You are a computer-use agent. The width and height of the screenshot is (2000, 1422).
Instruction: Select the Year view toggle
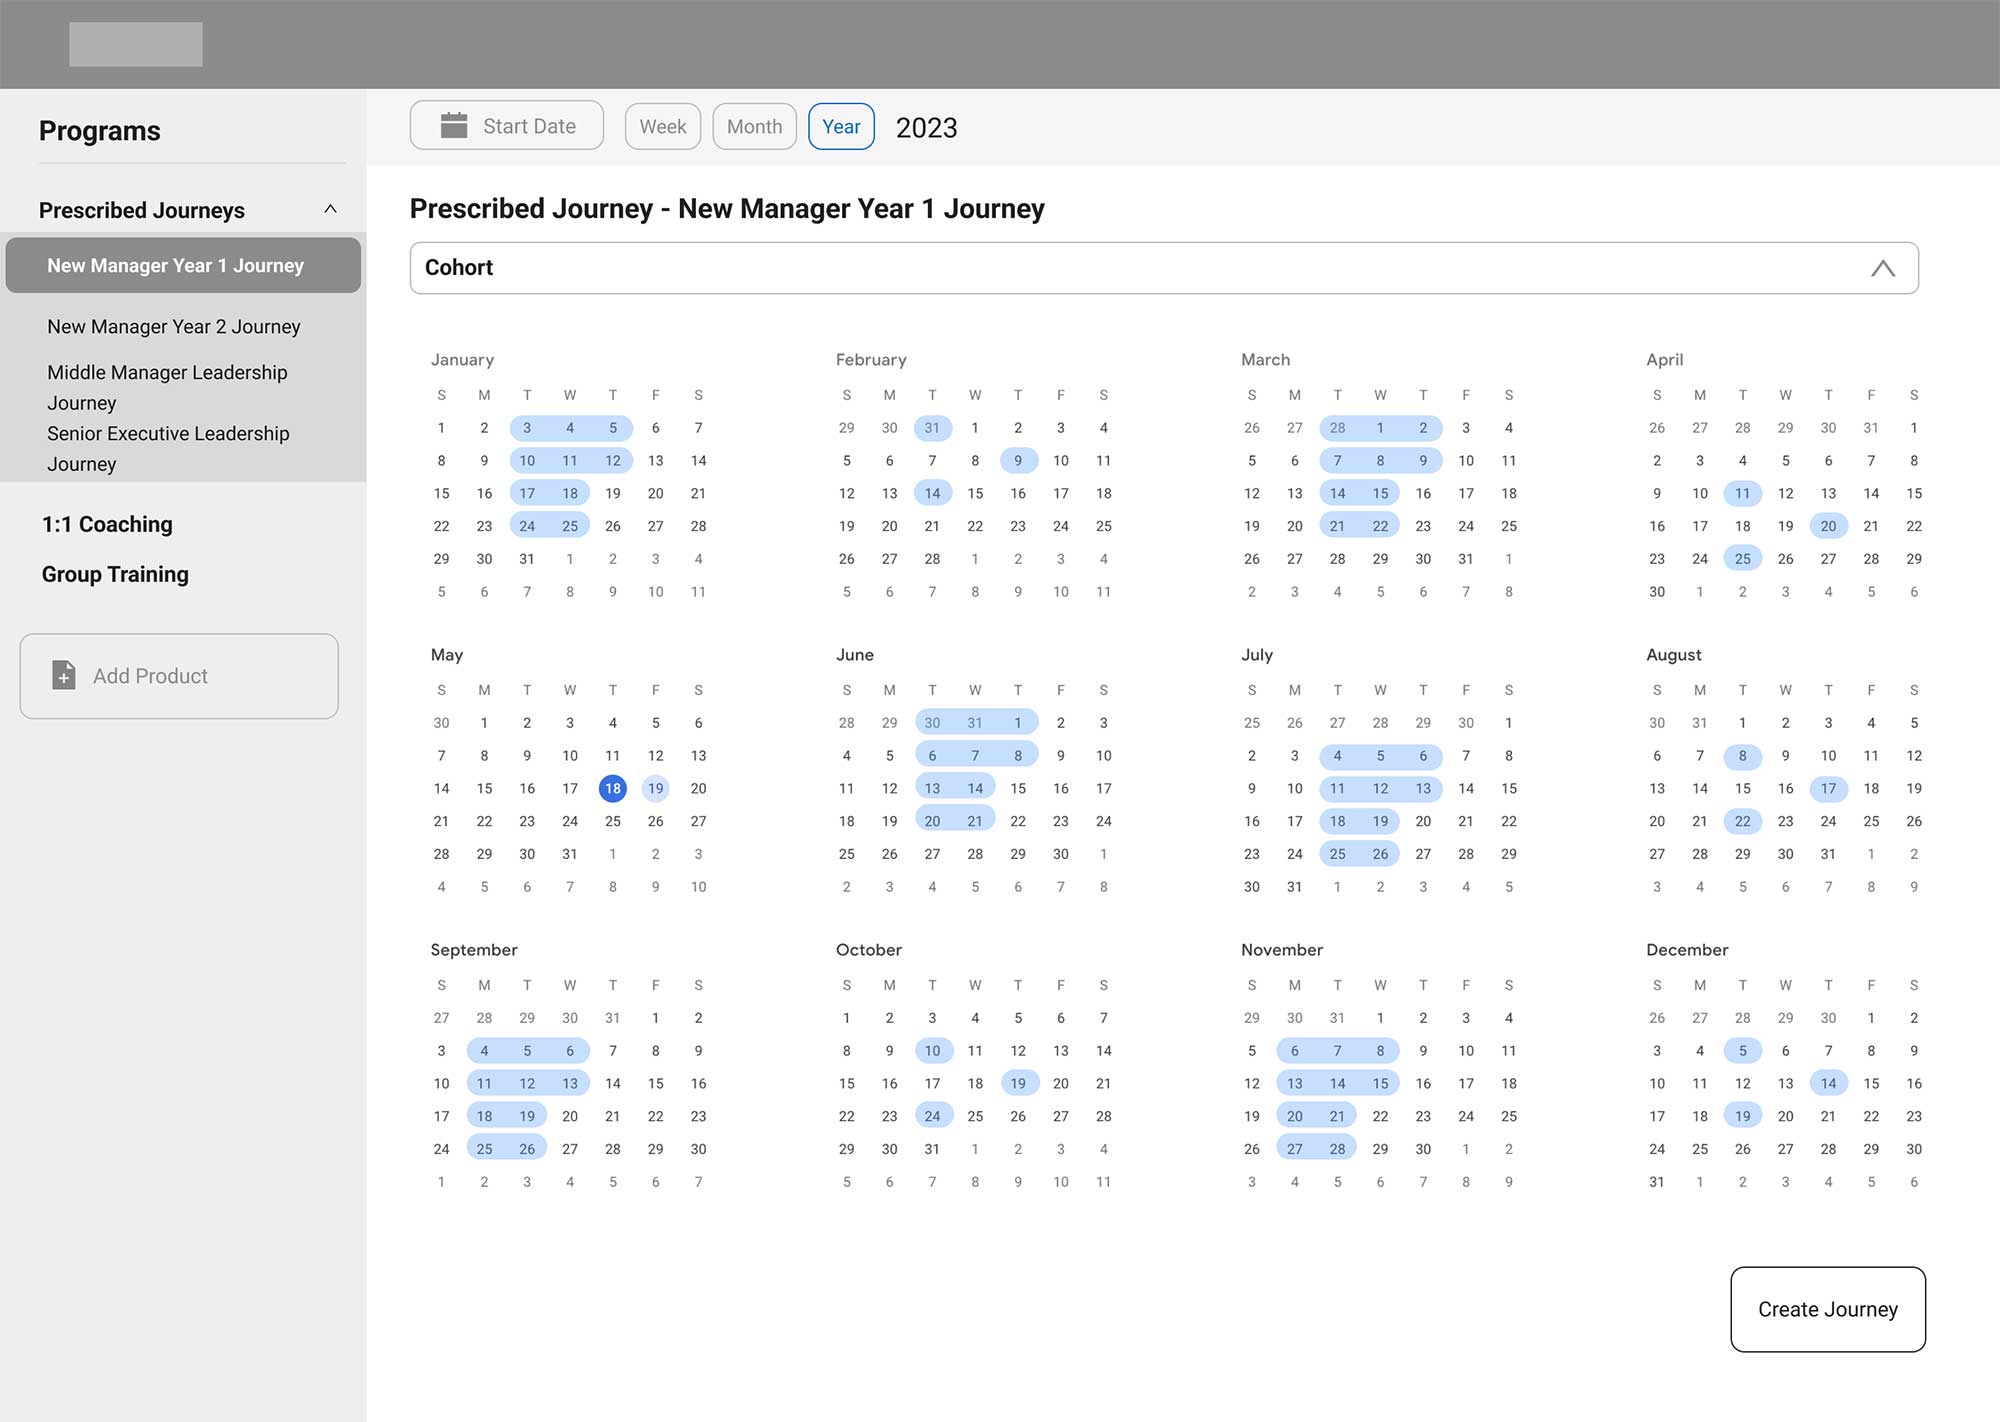point(841,127)
